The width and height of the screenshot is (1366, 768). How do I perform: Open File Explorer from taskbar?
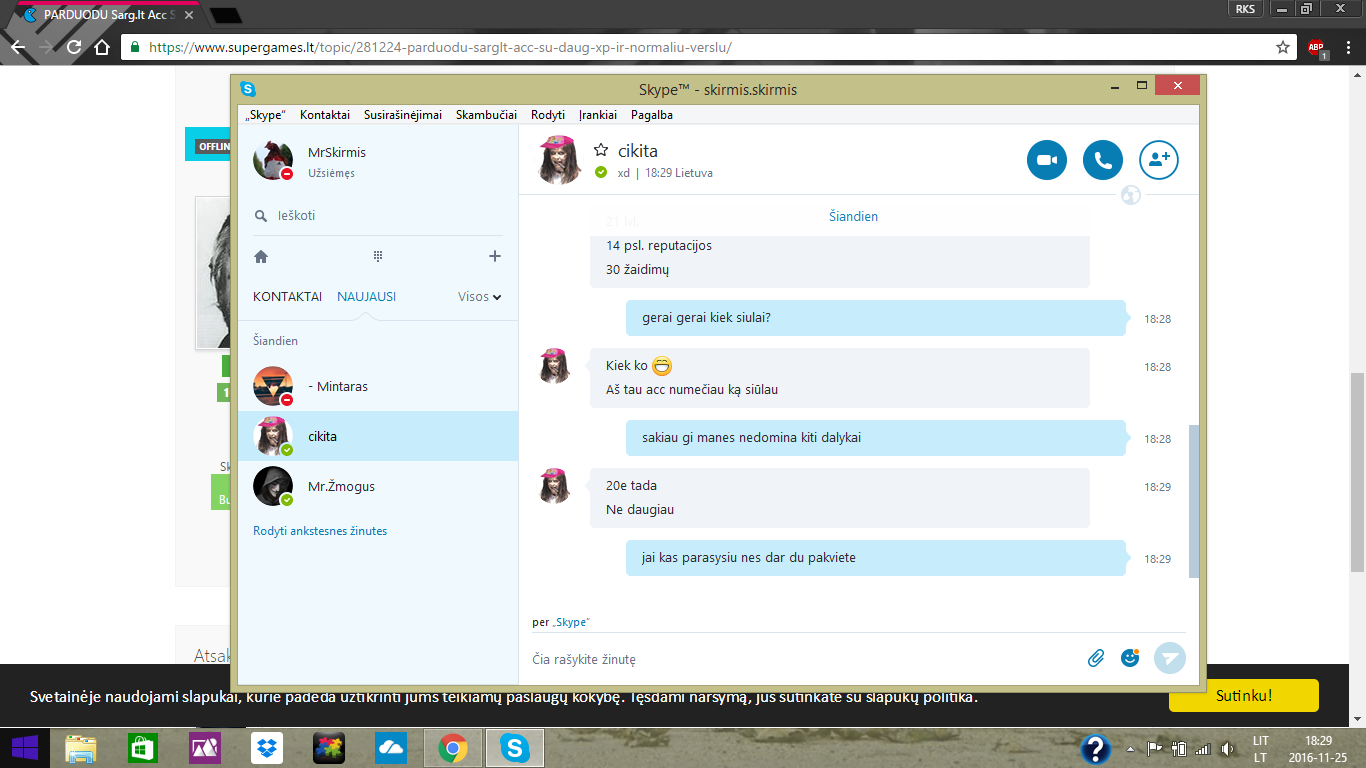tap(81, 748)
